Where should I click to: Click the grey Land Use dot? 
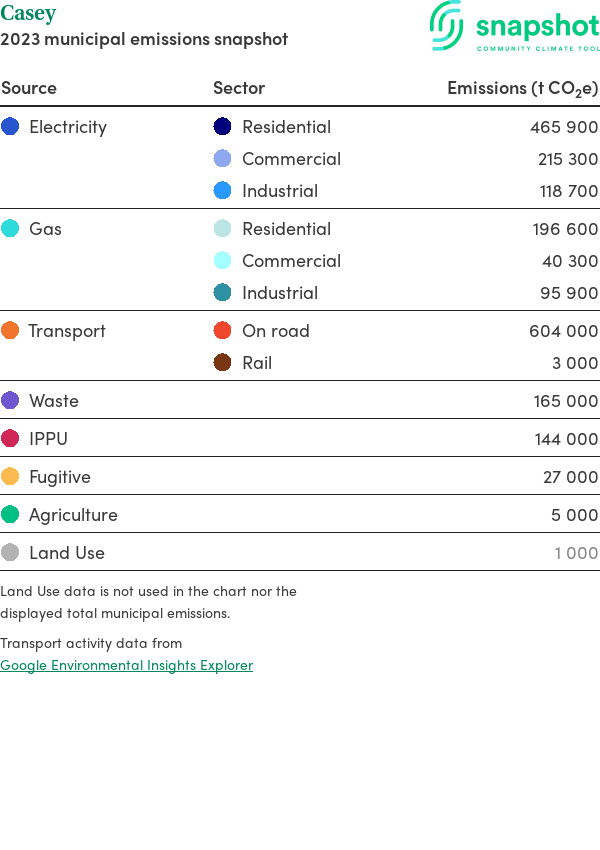tap(10, 552)
